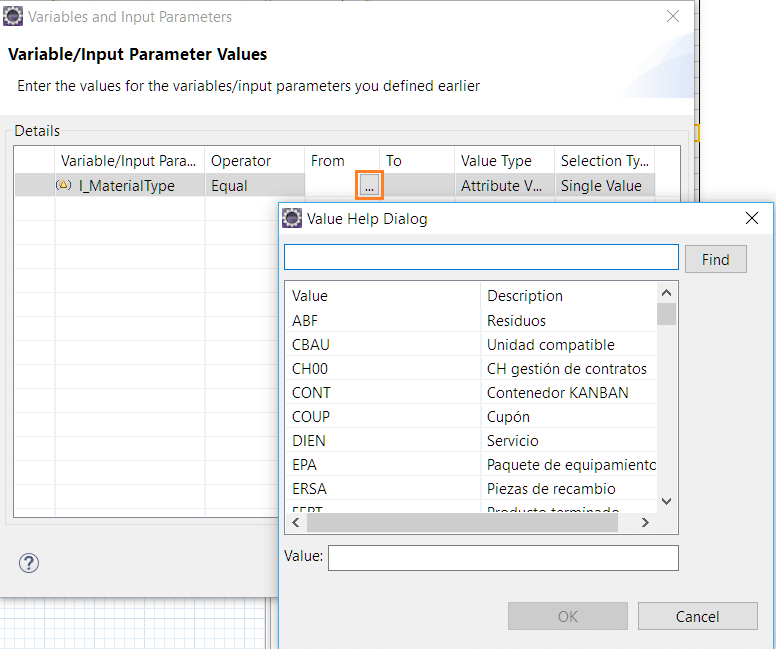Click the I_MaterialType variable icon
The width and height of the screenshot is (776, 649).
tap(64, 186)
